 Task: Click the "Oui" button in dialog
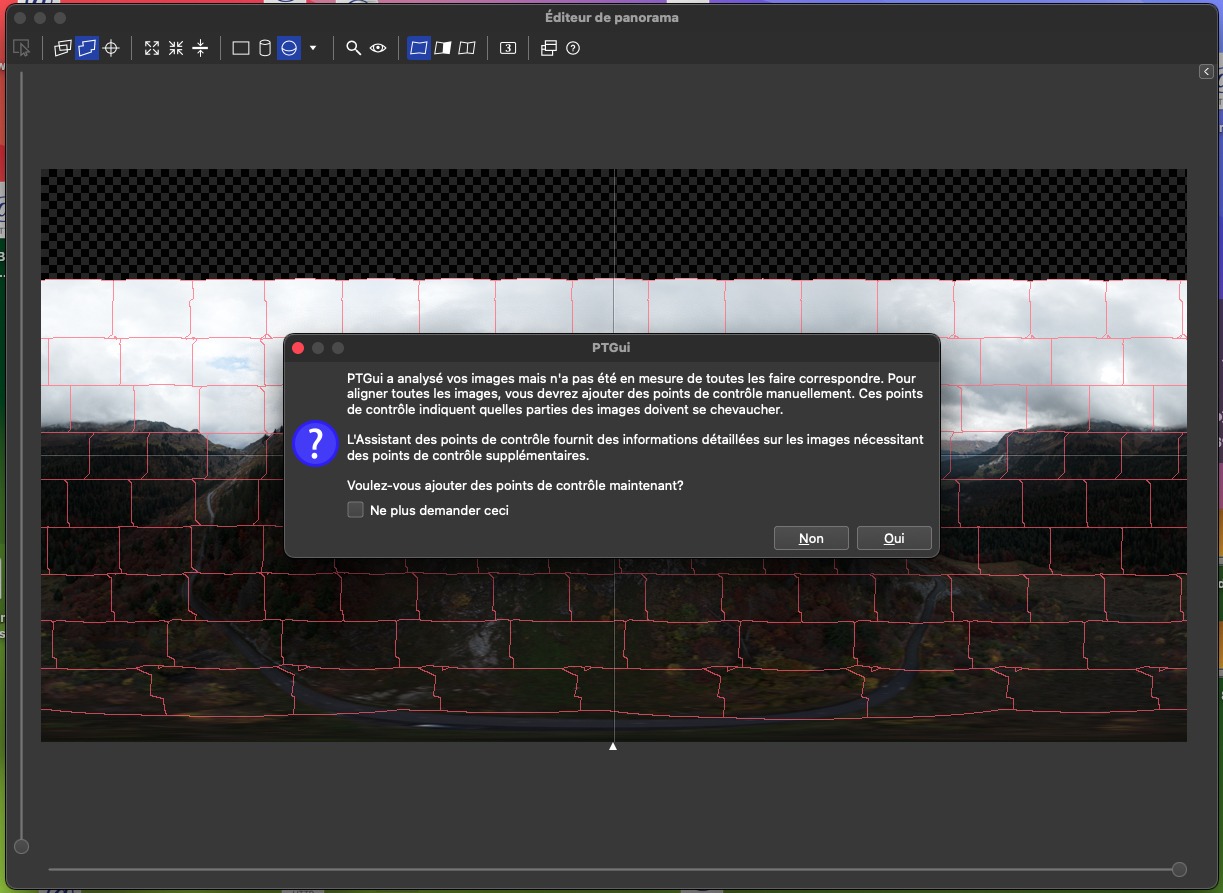894,538
